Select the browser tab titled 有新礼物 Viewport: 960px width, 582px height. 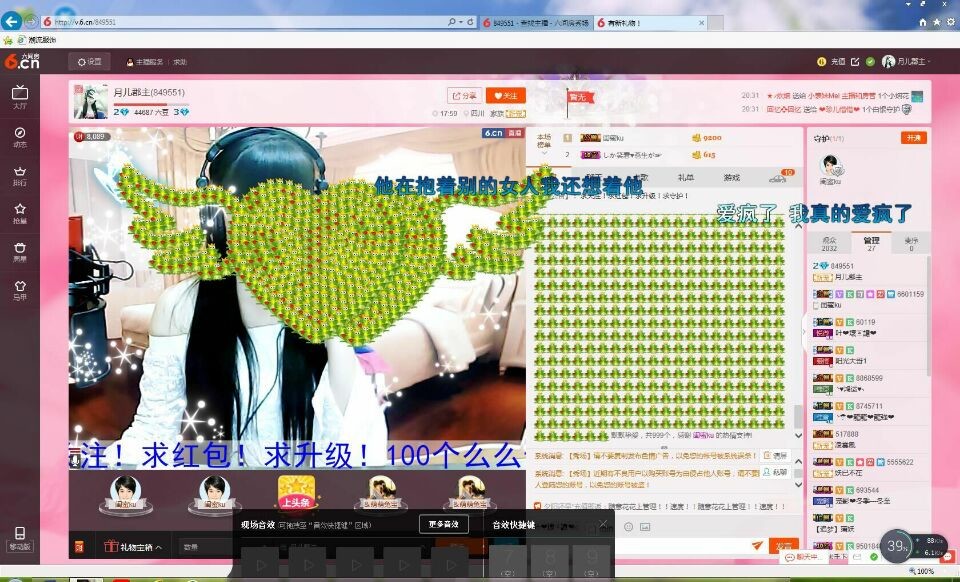click(651, 23)
